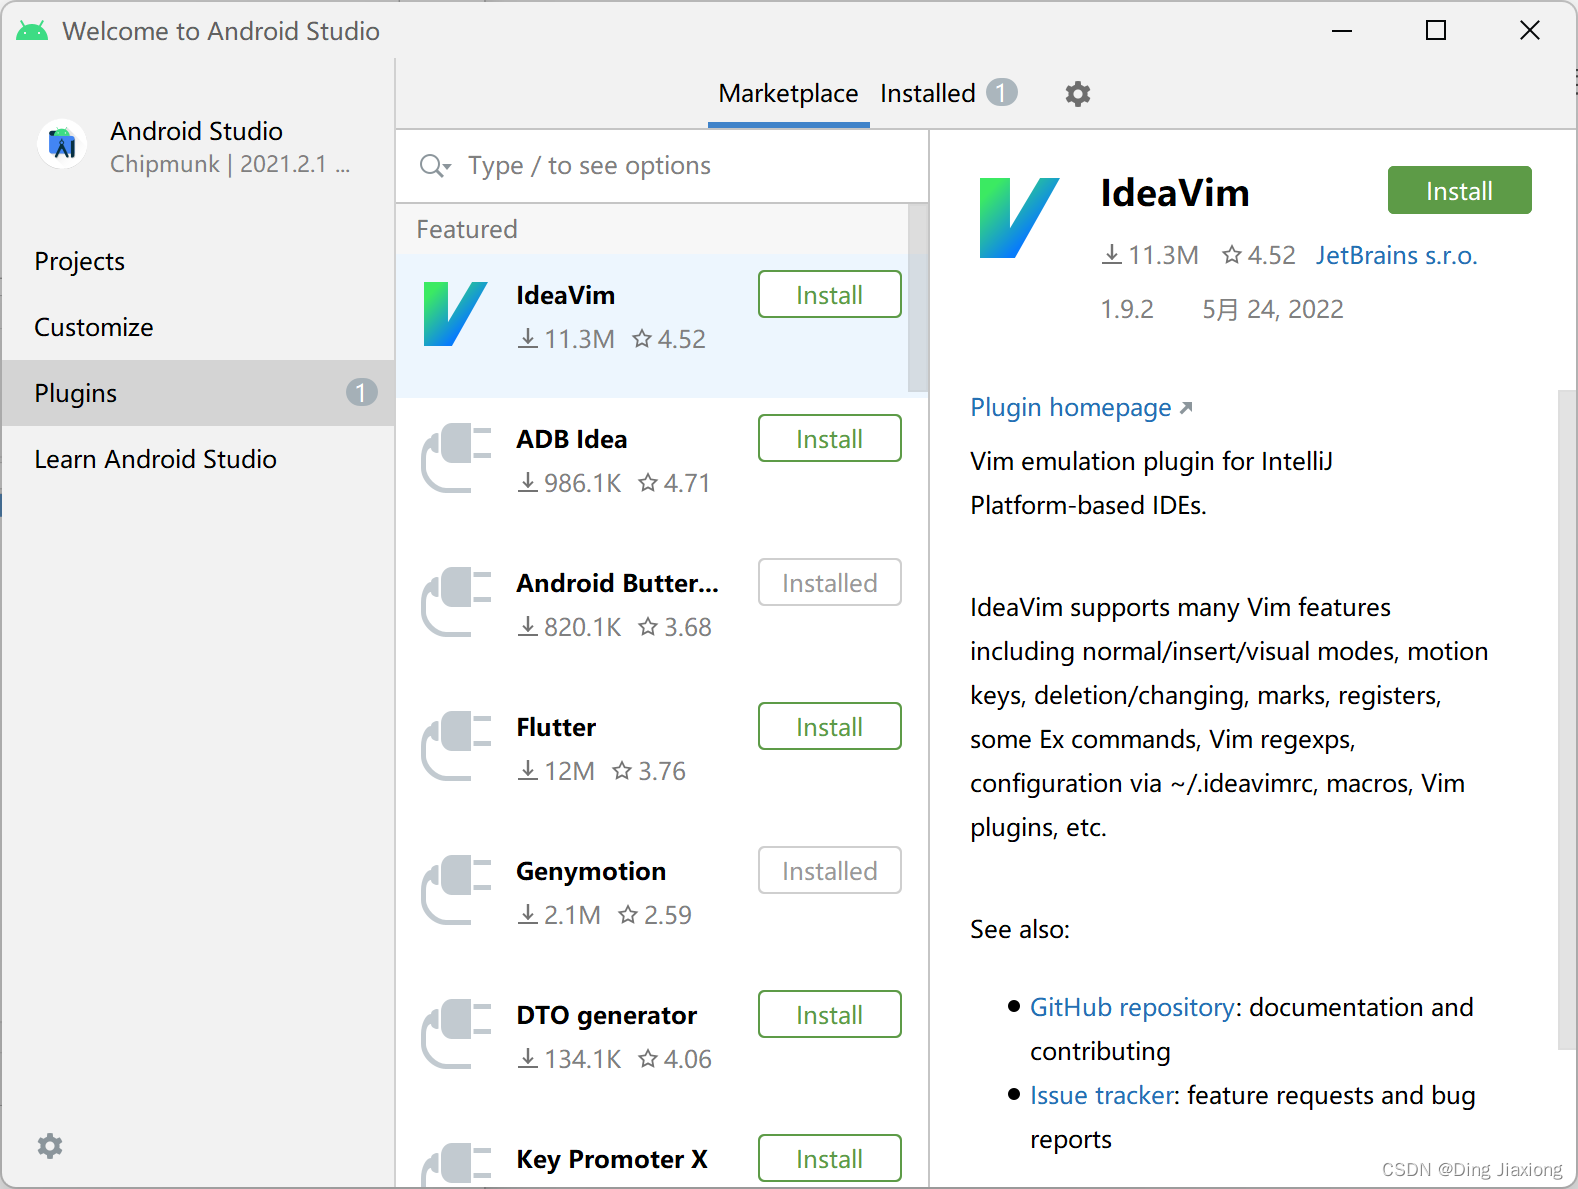Image resolution: width=1578 pixels, height=1189 pixels.
Task: Open the JetBrains s.r.o. vendor link
Action: pos(1396,255)
